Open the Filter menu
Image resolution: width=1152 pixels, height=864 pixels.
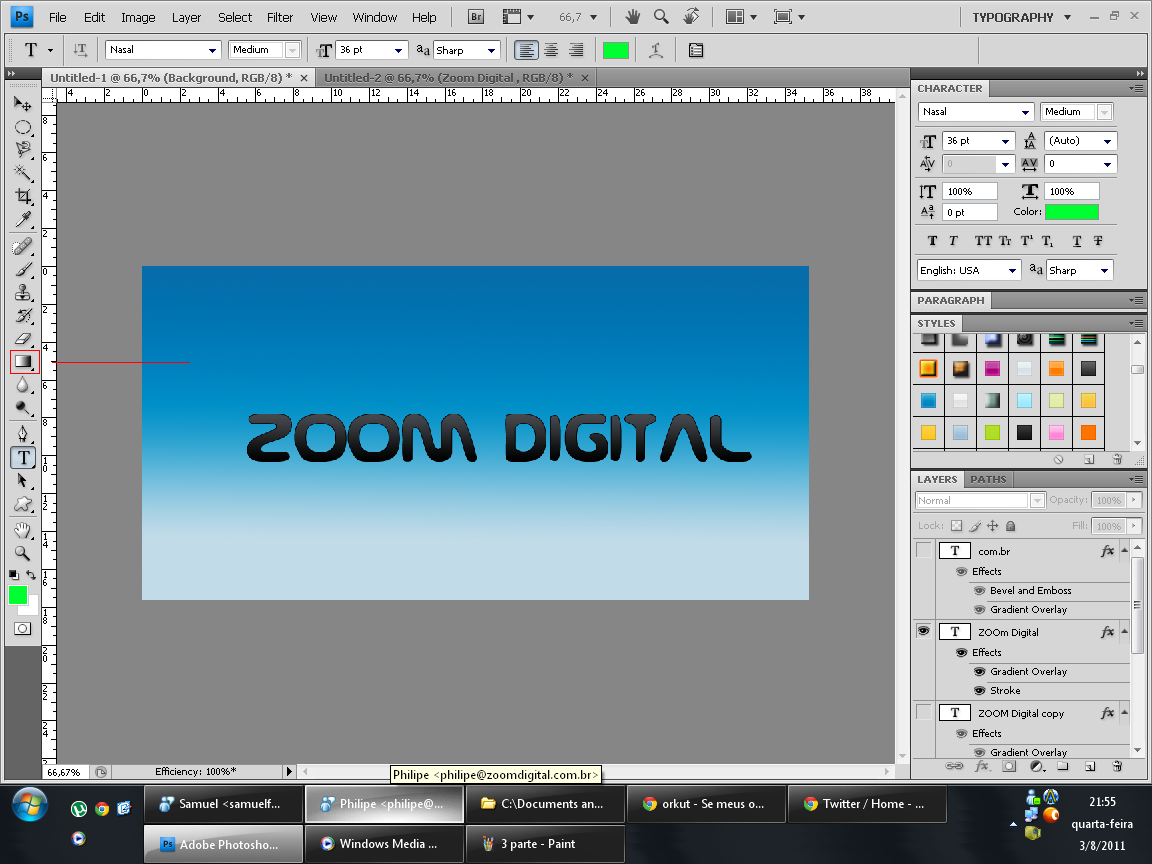(280, 17)
